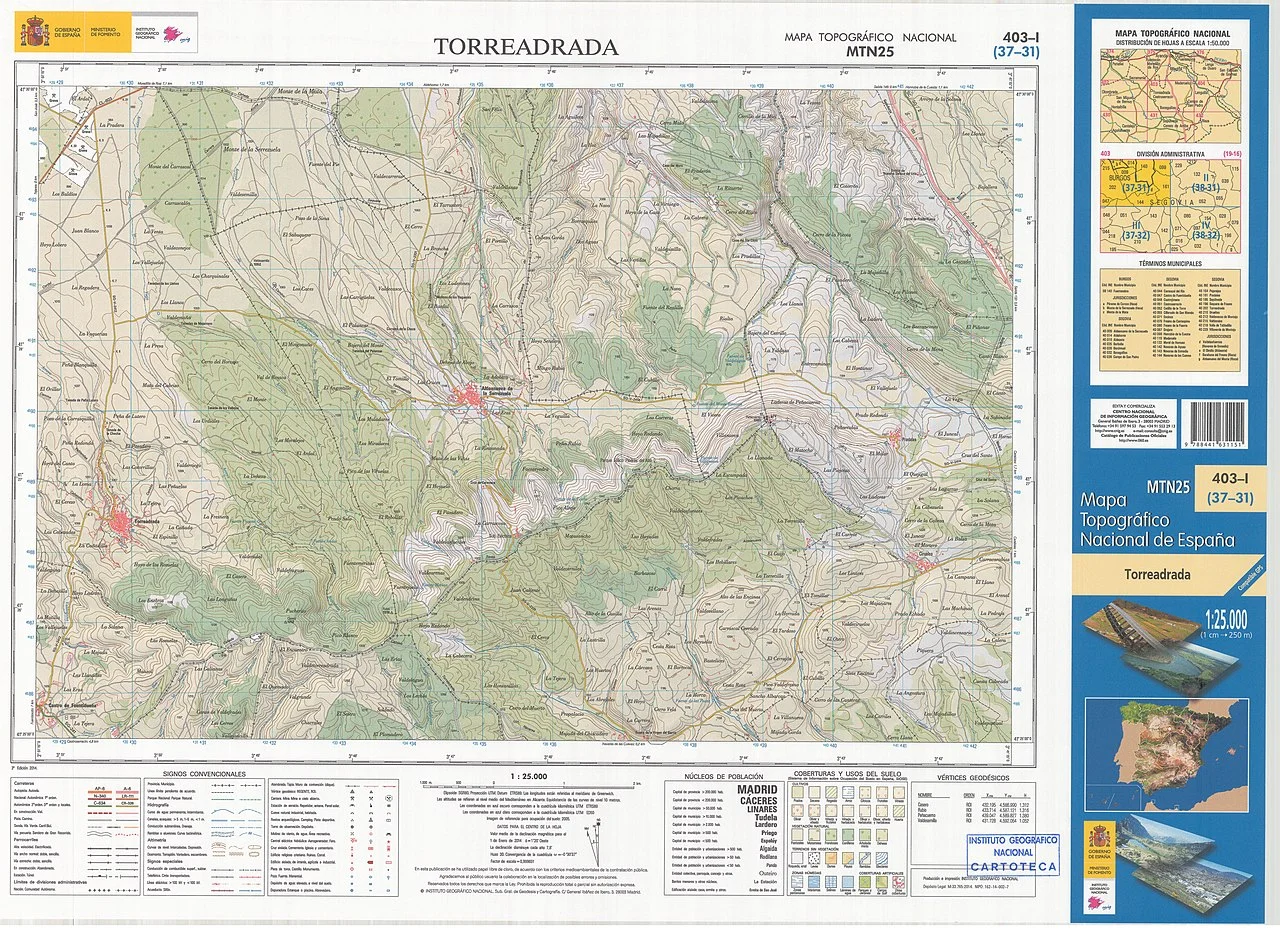1280x932 pixels.
Task: Click sheet 403 in the 1:50.000 distribution map
Action: point(1154,84)
